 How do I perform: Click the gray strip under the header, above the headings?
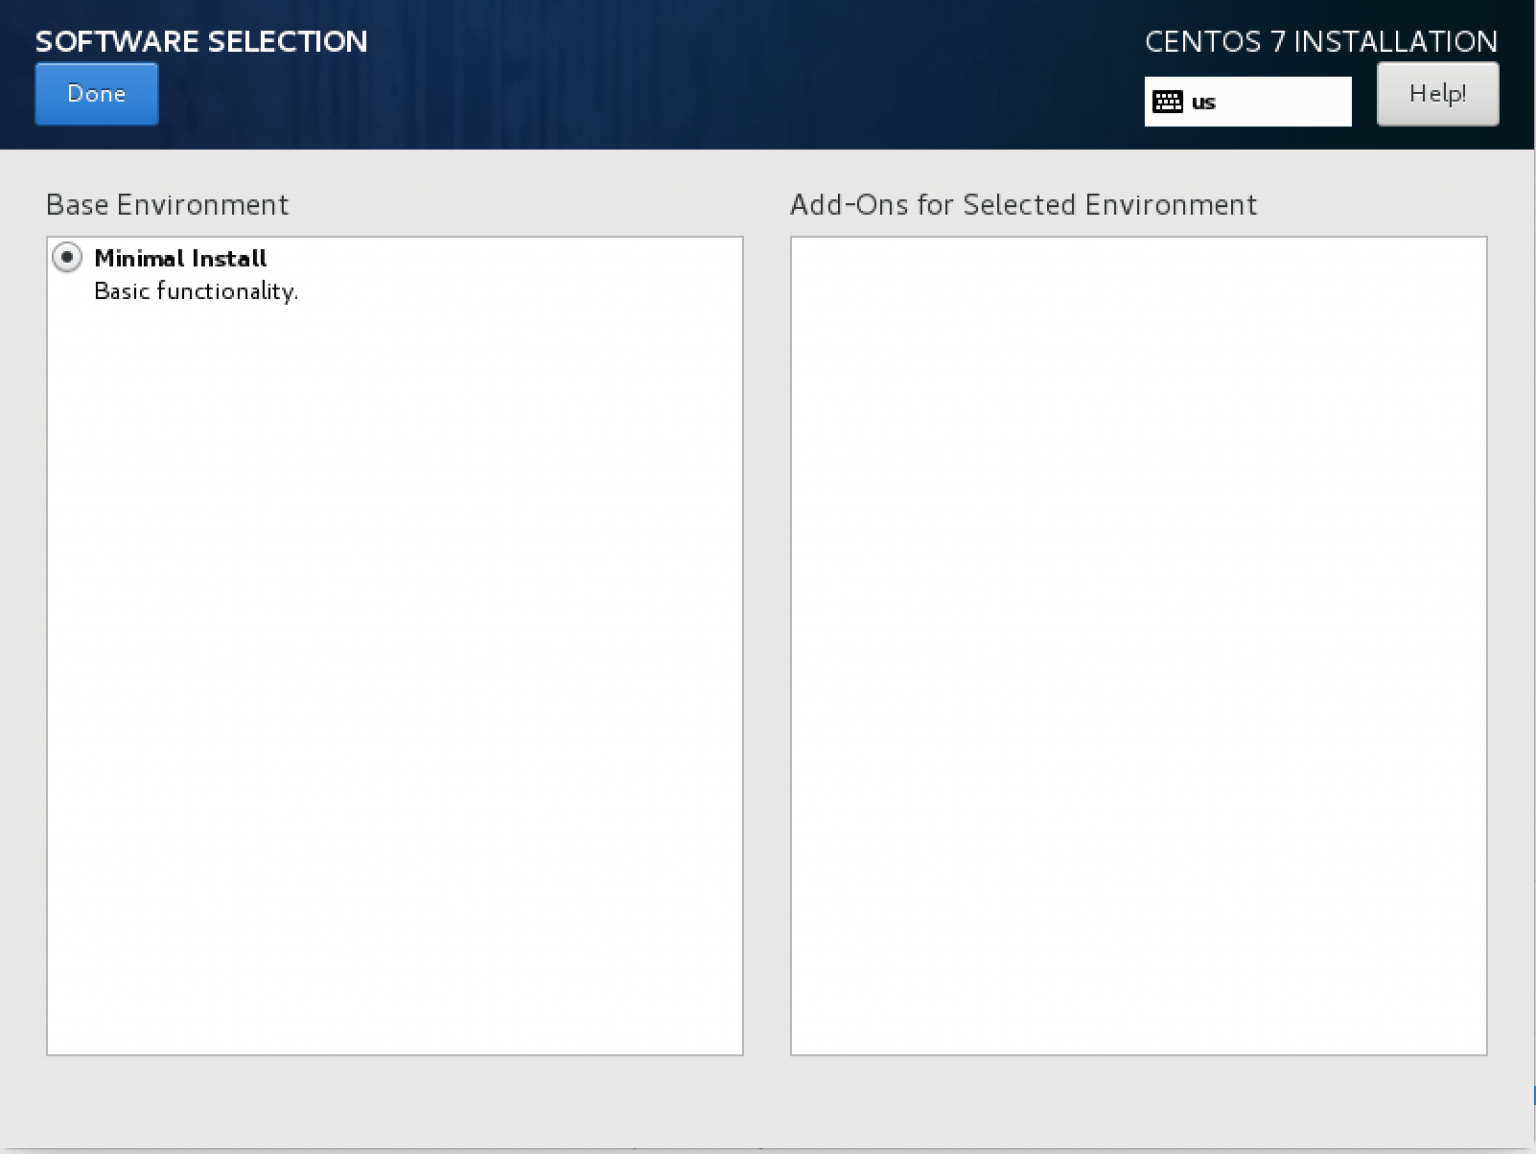767,168
